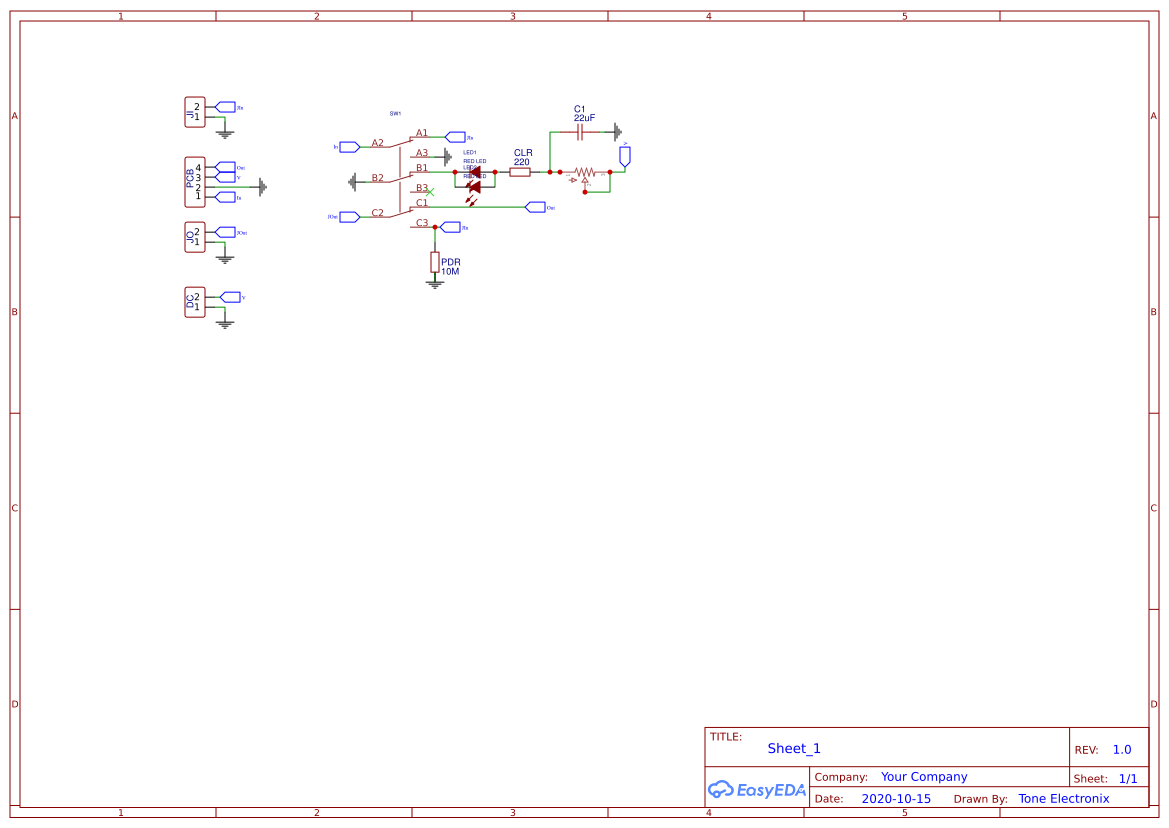Screen dimensions: 1169x828
Task: Click the 2020-10-15 date field
Action: click(x=896, y=798)
